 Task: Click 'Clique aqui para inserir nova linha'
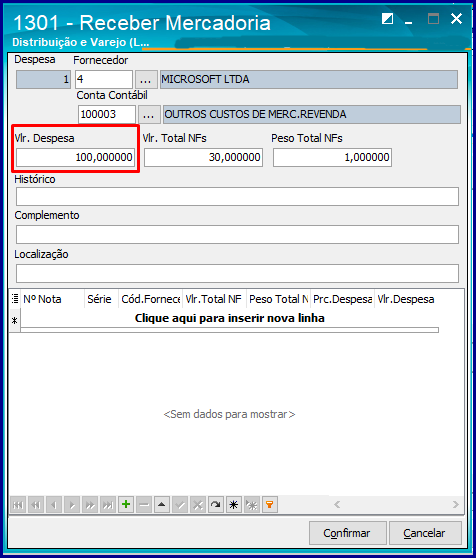(x=229, y=318)
